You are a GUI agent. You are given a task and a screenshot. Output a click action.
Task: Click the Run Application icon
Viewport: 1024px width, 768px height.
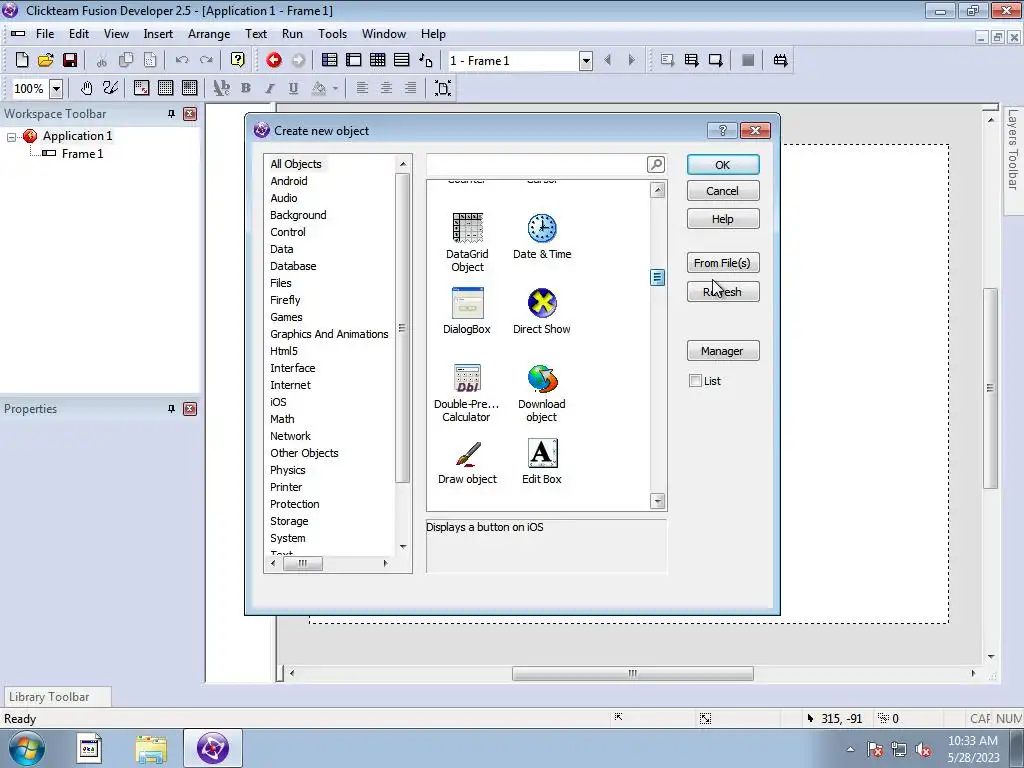[x=691, y=60]
